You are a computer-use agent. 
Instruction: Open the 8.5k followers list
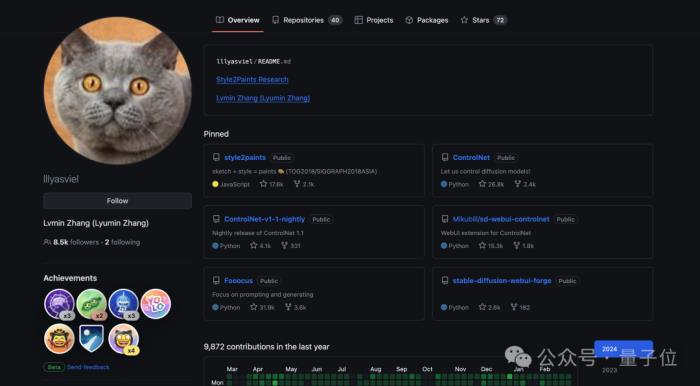click(76, 242)
